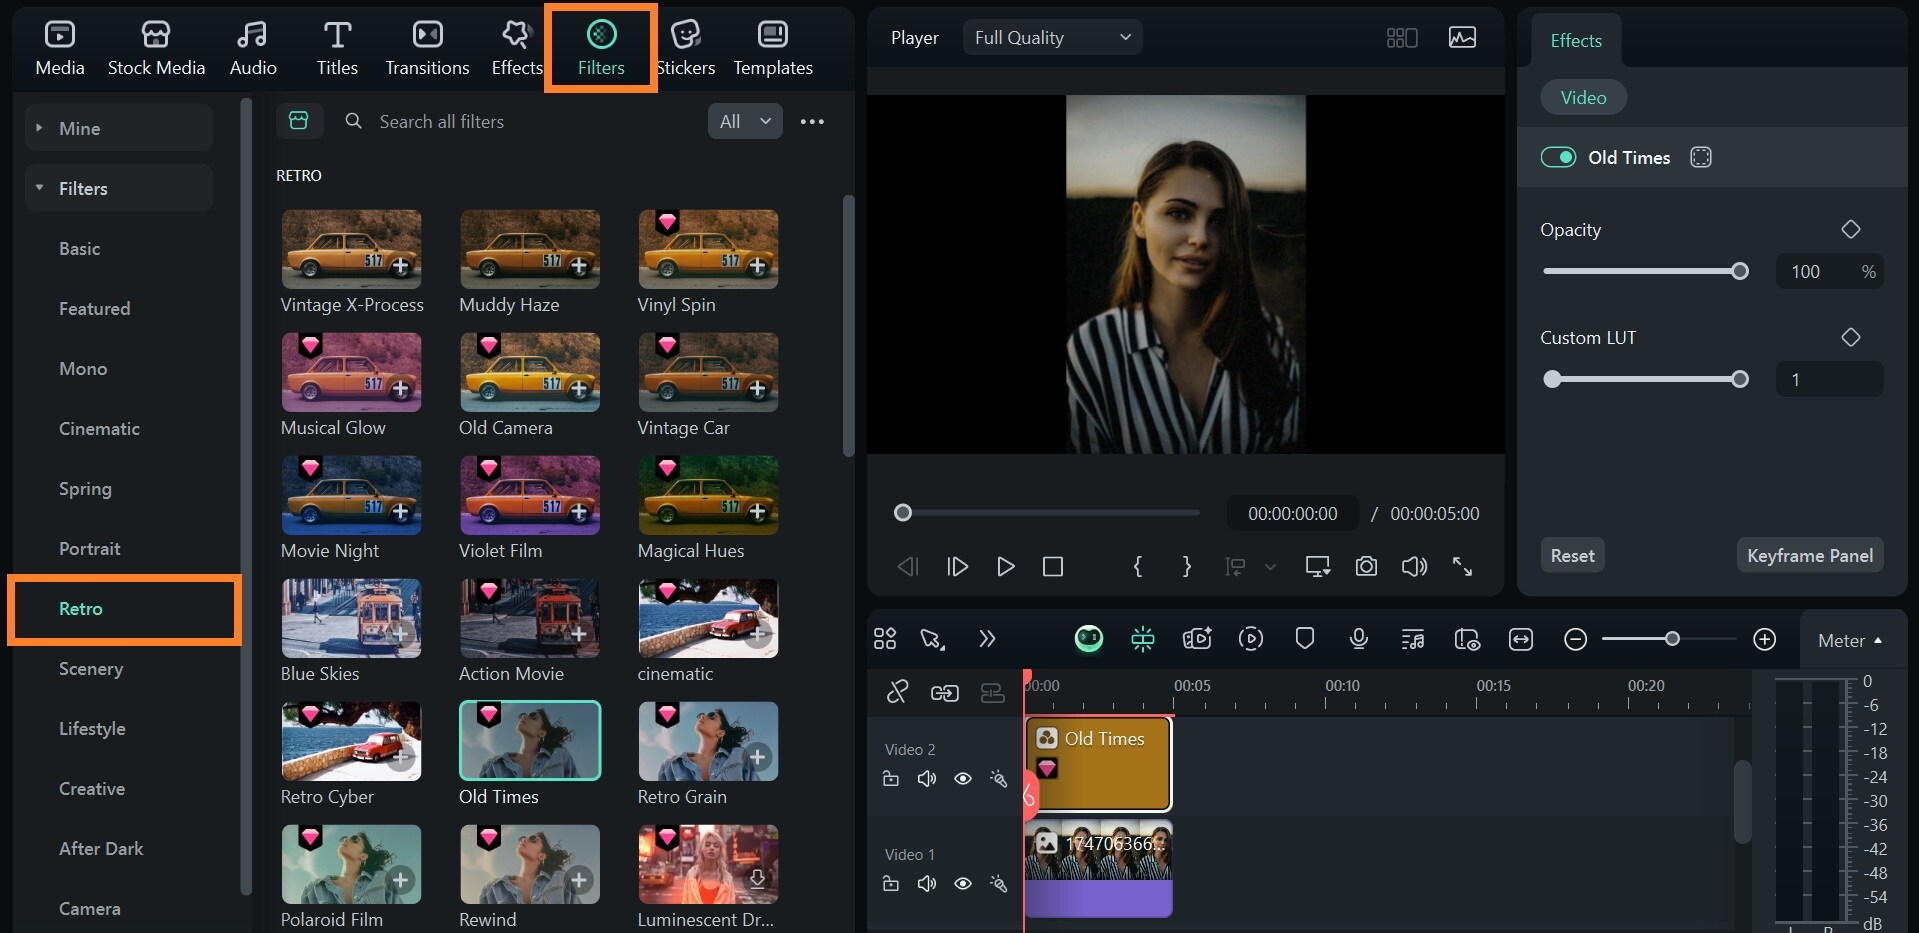The width and height of the screenshot is (1919, 933).
Task: Lock the Video 1 track
Action: pos(891,884)
